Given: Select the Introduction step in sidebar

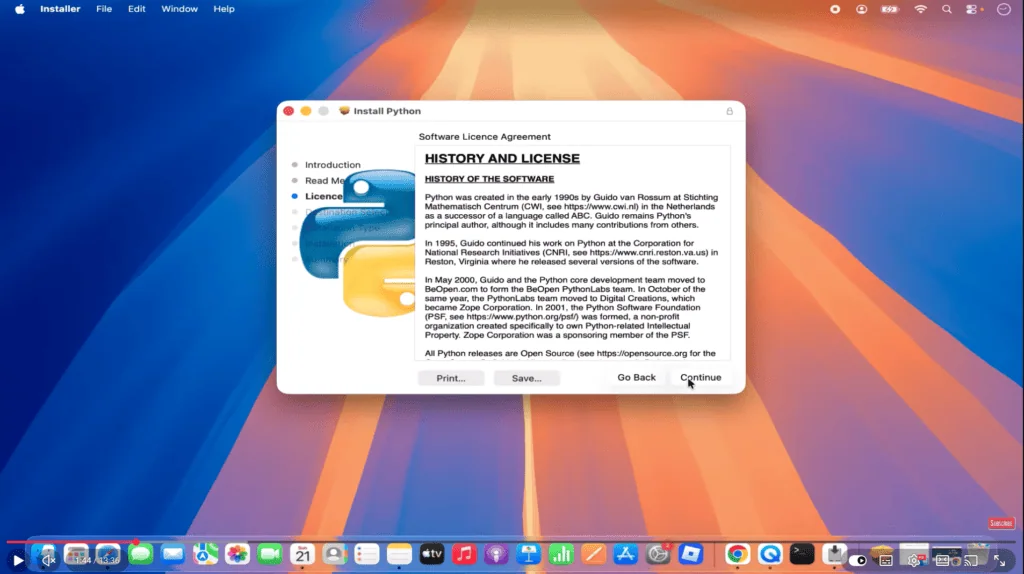Looking at the screenshot, I should tap(332, 165).
